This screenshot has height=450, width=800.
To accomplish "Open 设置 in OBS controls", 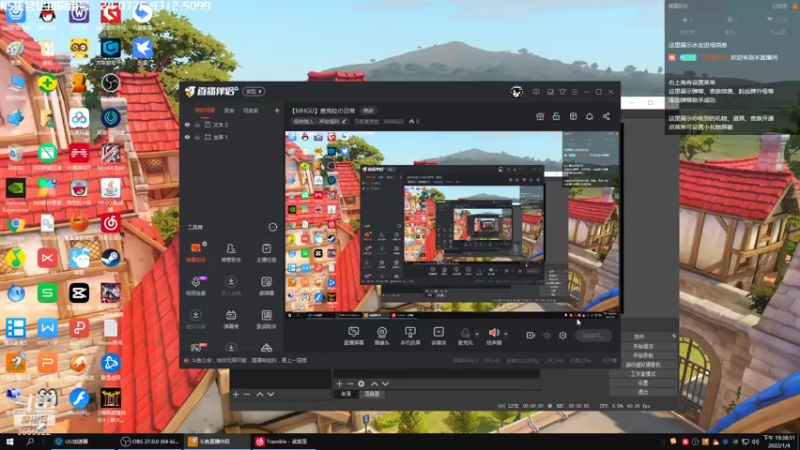I will [x=643, y=383].
